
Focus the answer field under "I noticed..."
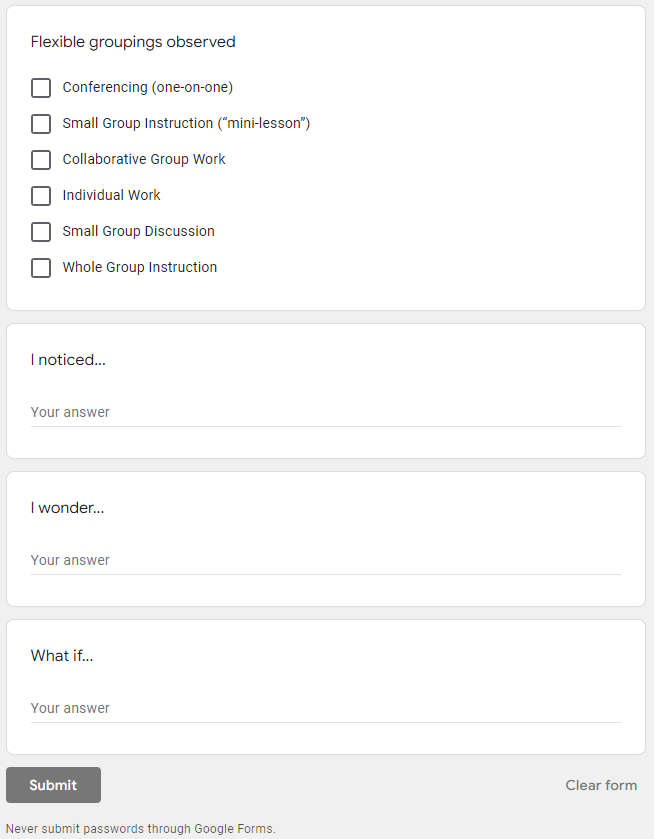click(x=325, y=412)
